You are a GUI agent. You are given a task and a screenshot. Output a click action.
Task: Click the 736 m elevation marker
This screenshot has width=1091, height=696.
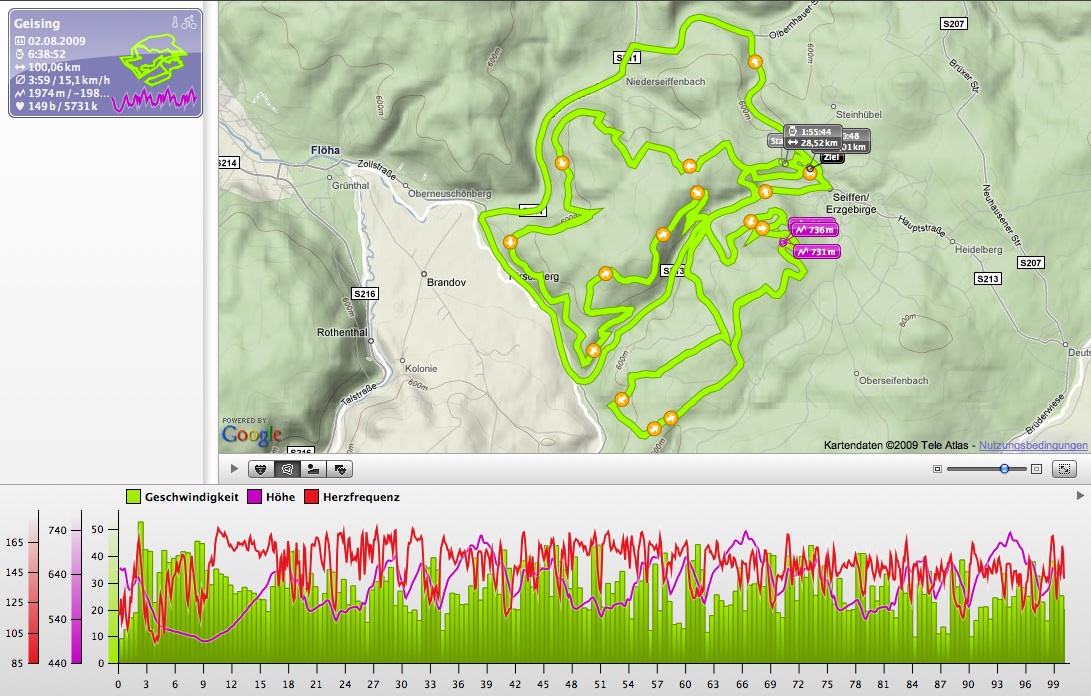814,230
